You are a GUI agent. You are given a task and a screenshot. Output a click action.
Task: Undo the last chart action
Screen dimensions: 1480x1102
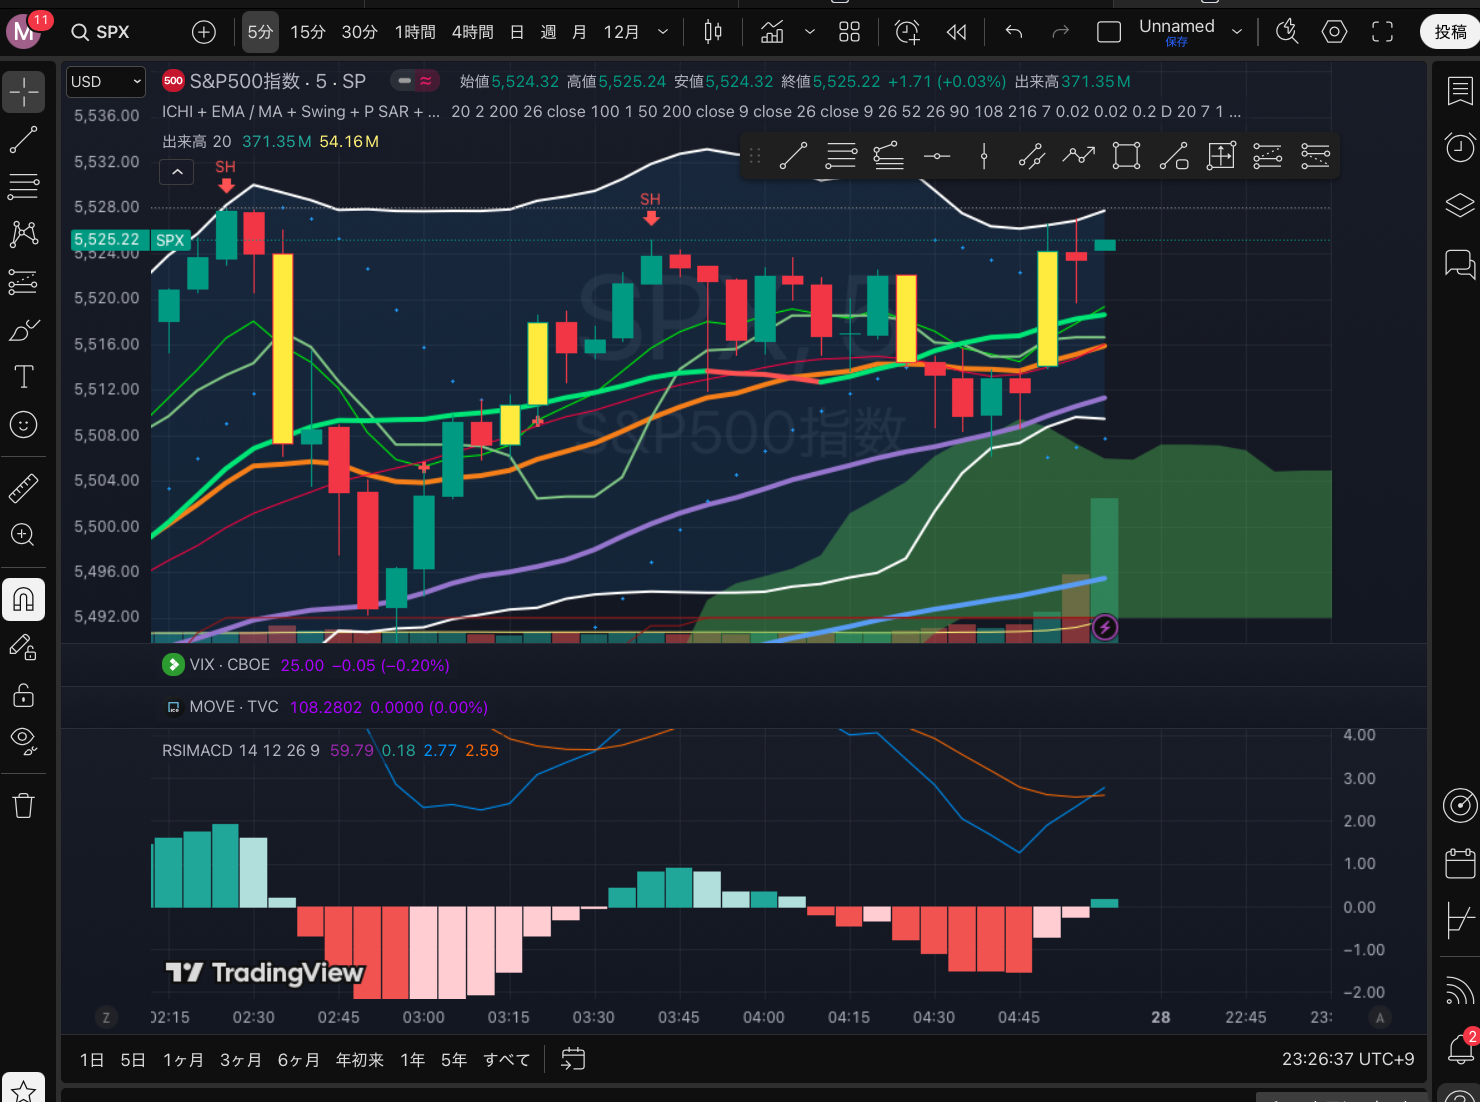coord(1013,32)
